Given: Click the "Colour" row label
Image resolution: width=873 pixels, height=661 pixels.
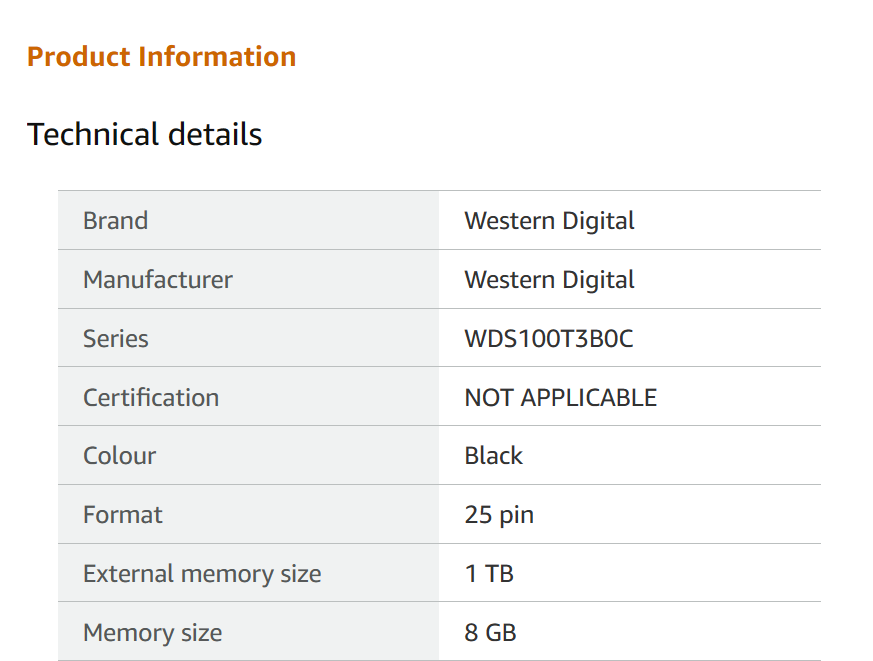Looking at the screenshot, I should 119,456.
